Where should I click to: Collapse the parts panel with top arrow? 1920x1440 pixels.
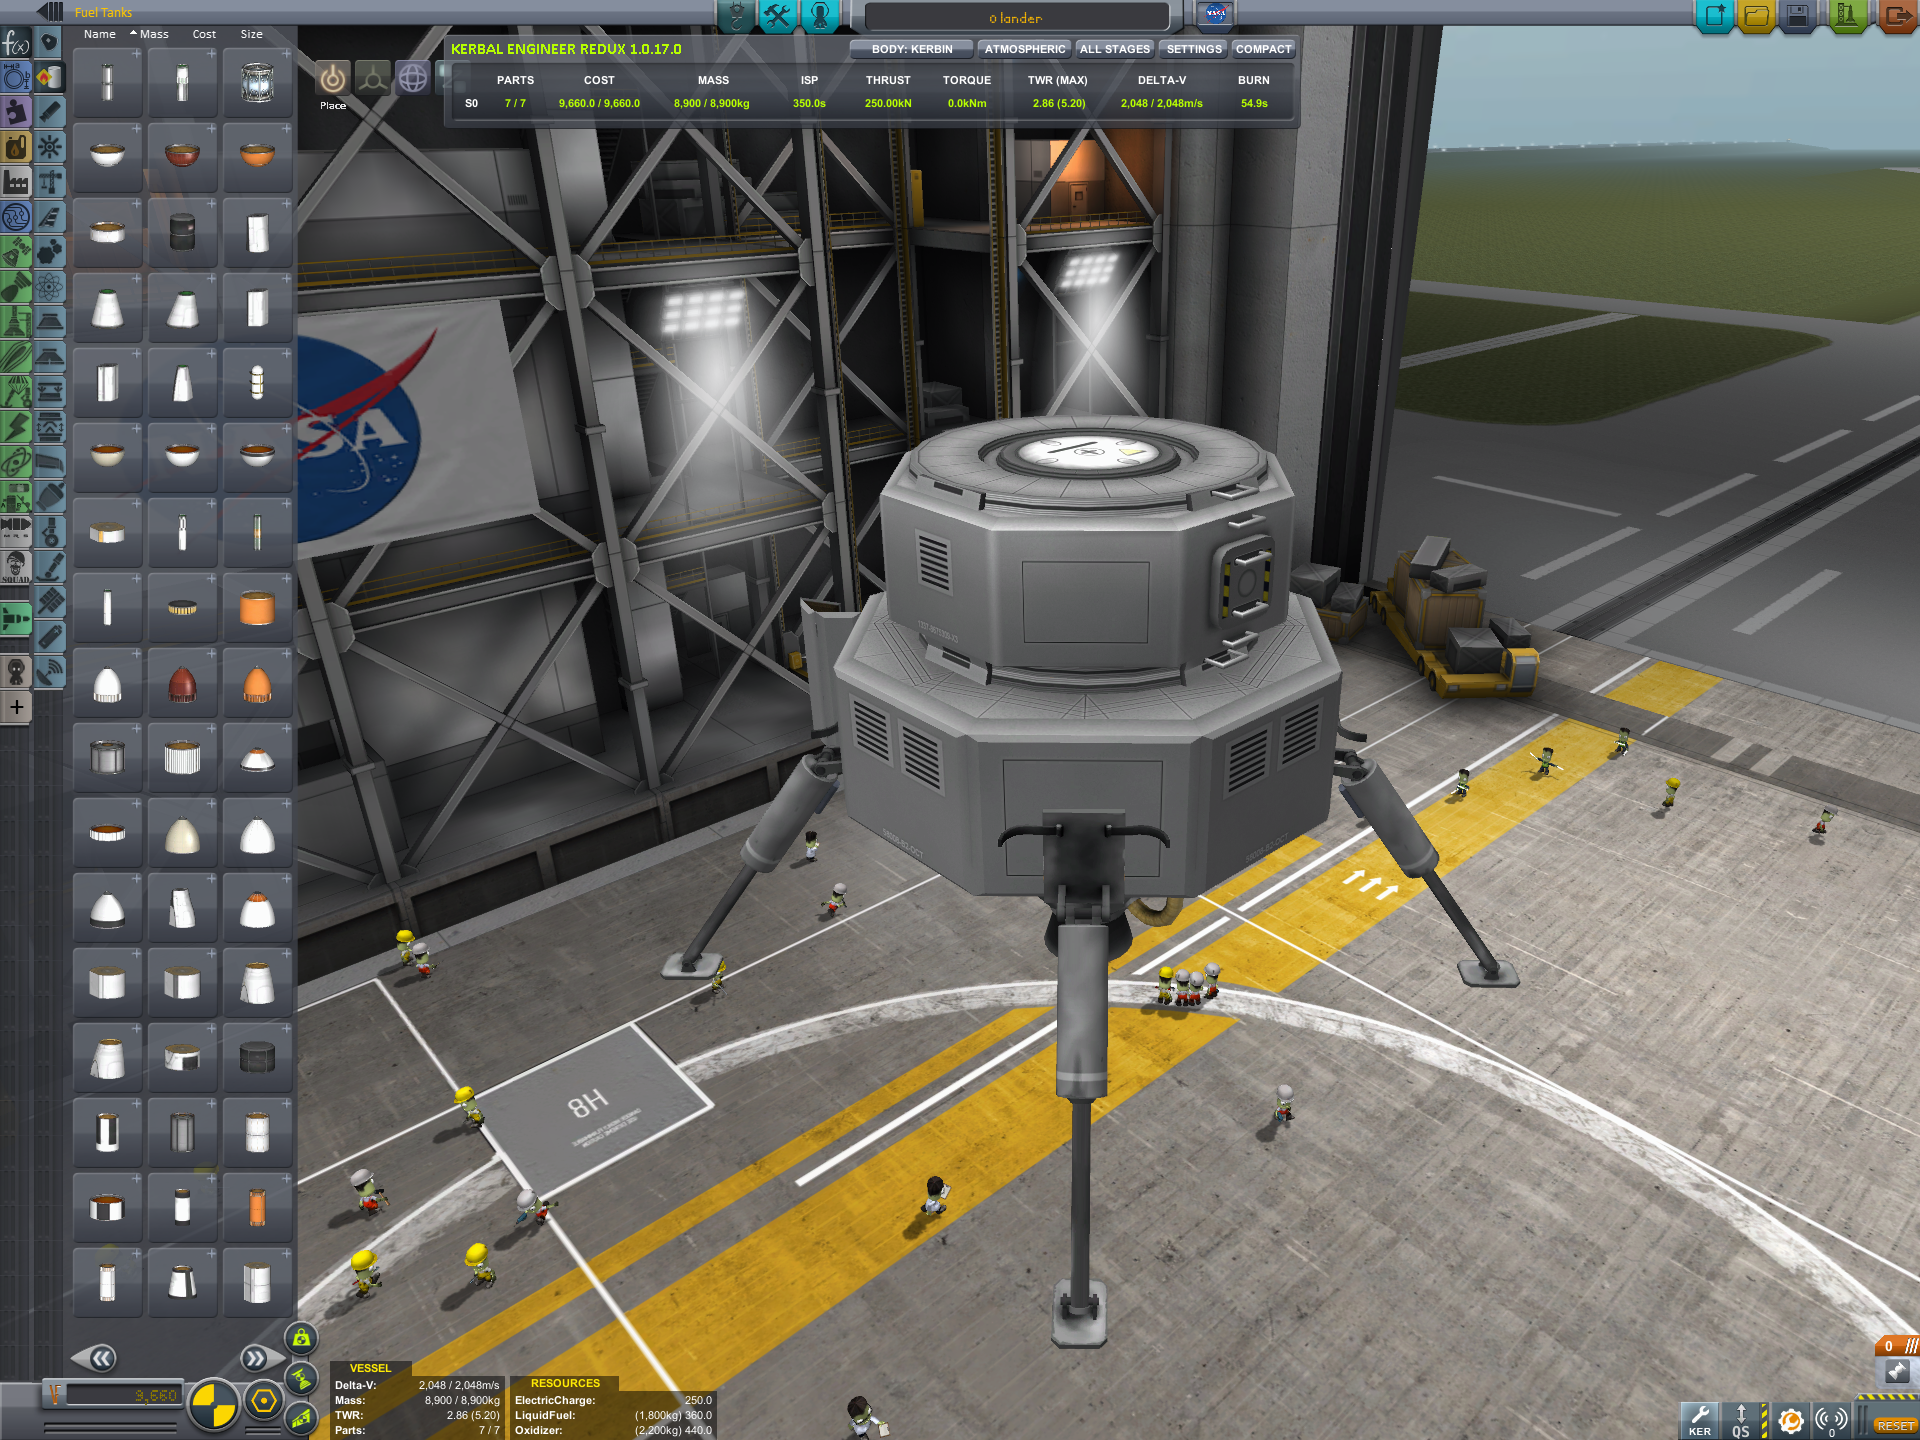pos(50,12)
